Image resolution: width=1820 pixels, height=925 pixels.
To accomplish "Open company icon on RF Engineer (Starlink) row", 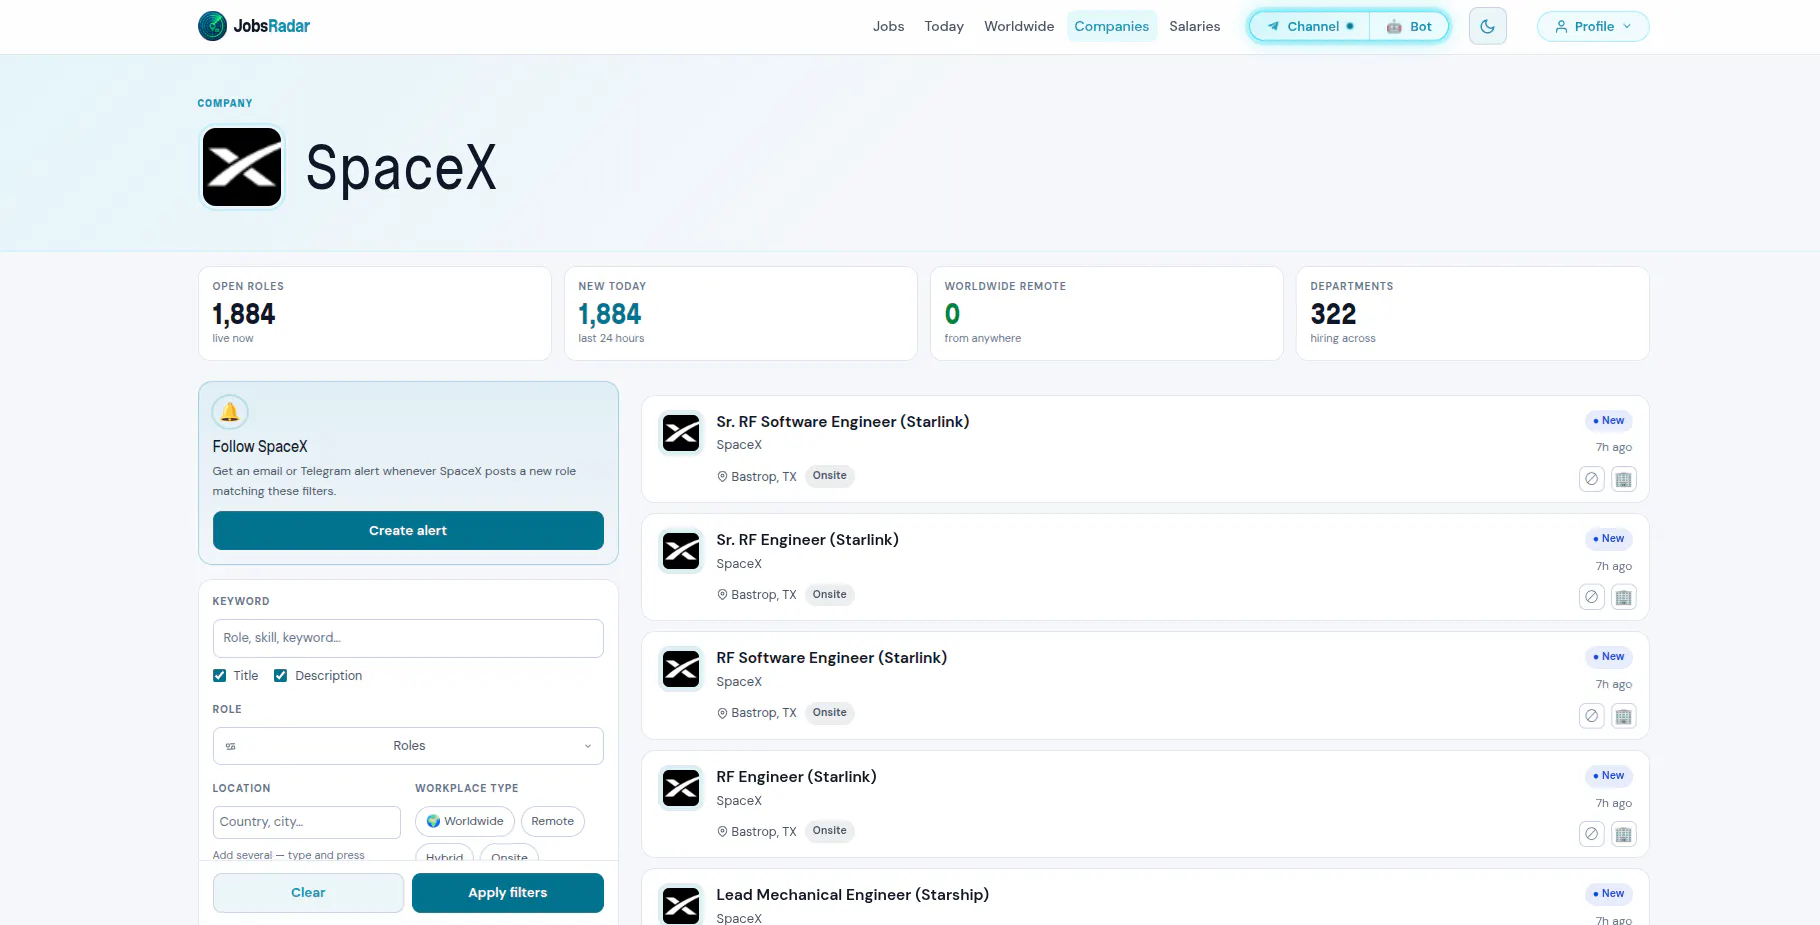I will [1623, 834].
